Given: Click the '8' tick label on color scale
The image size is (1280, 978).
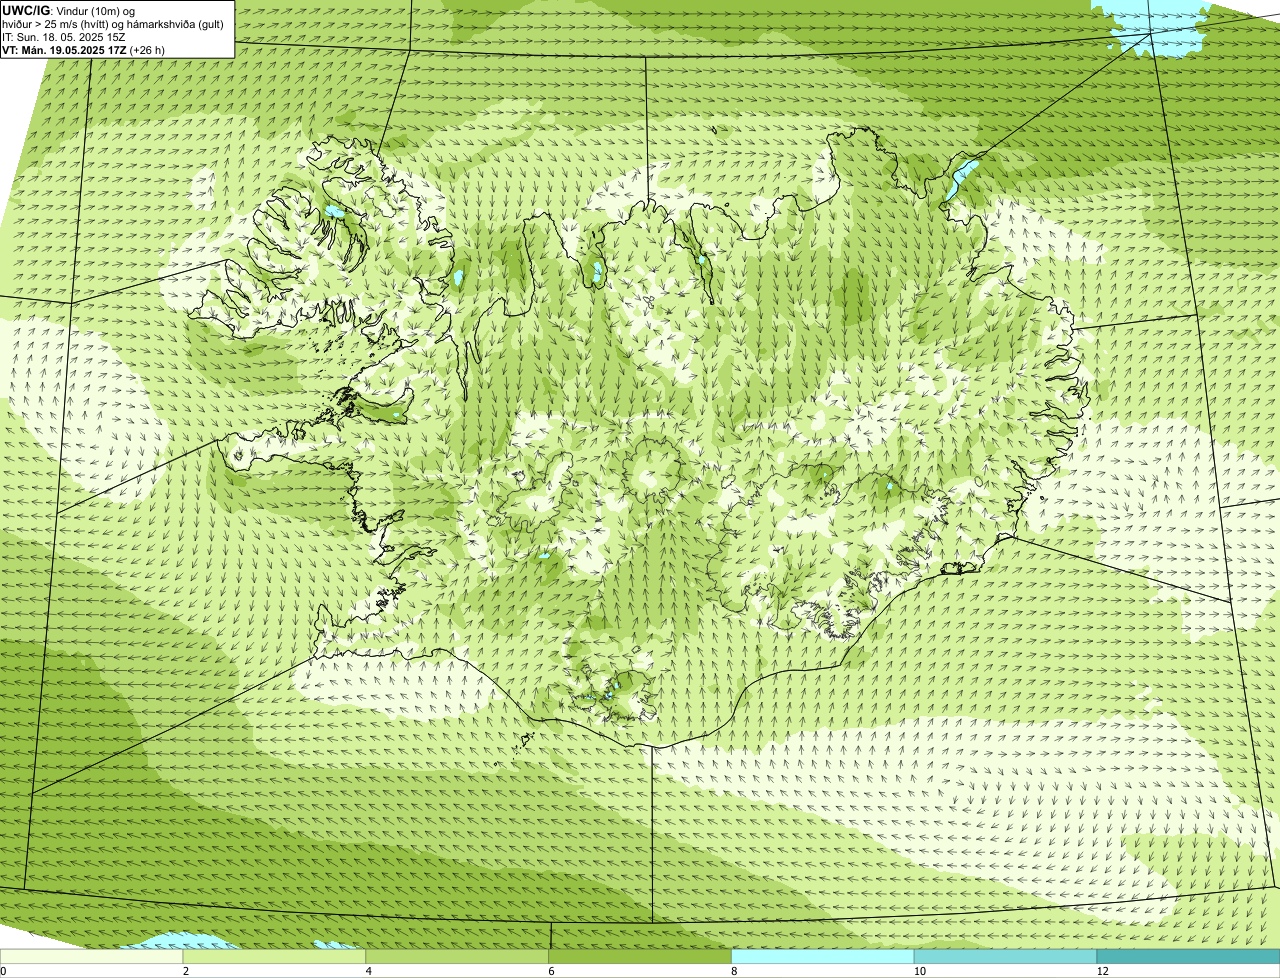Looking at the screenshot, I should 733,971.
